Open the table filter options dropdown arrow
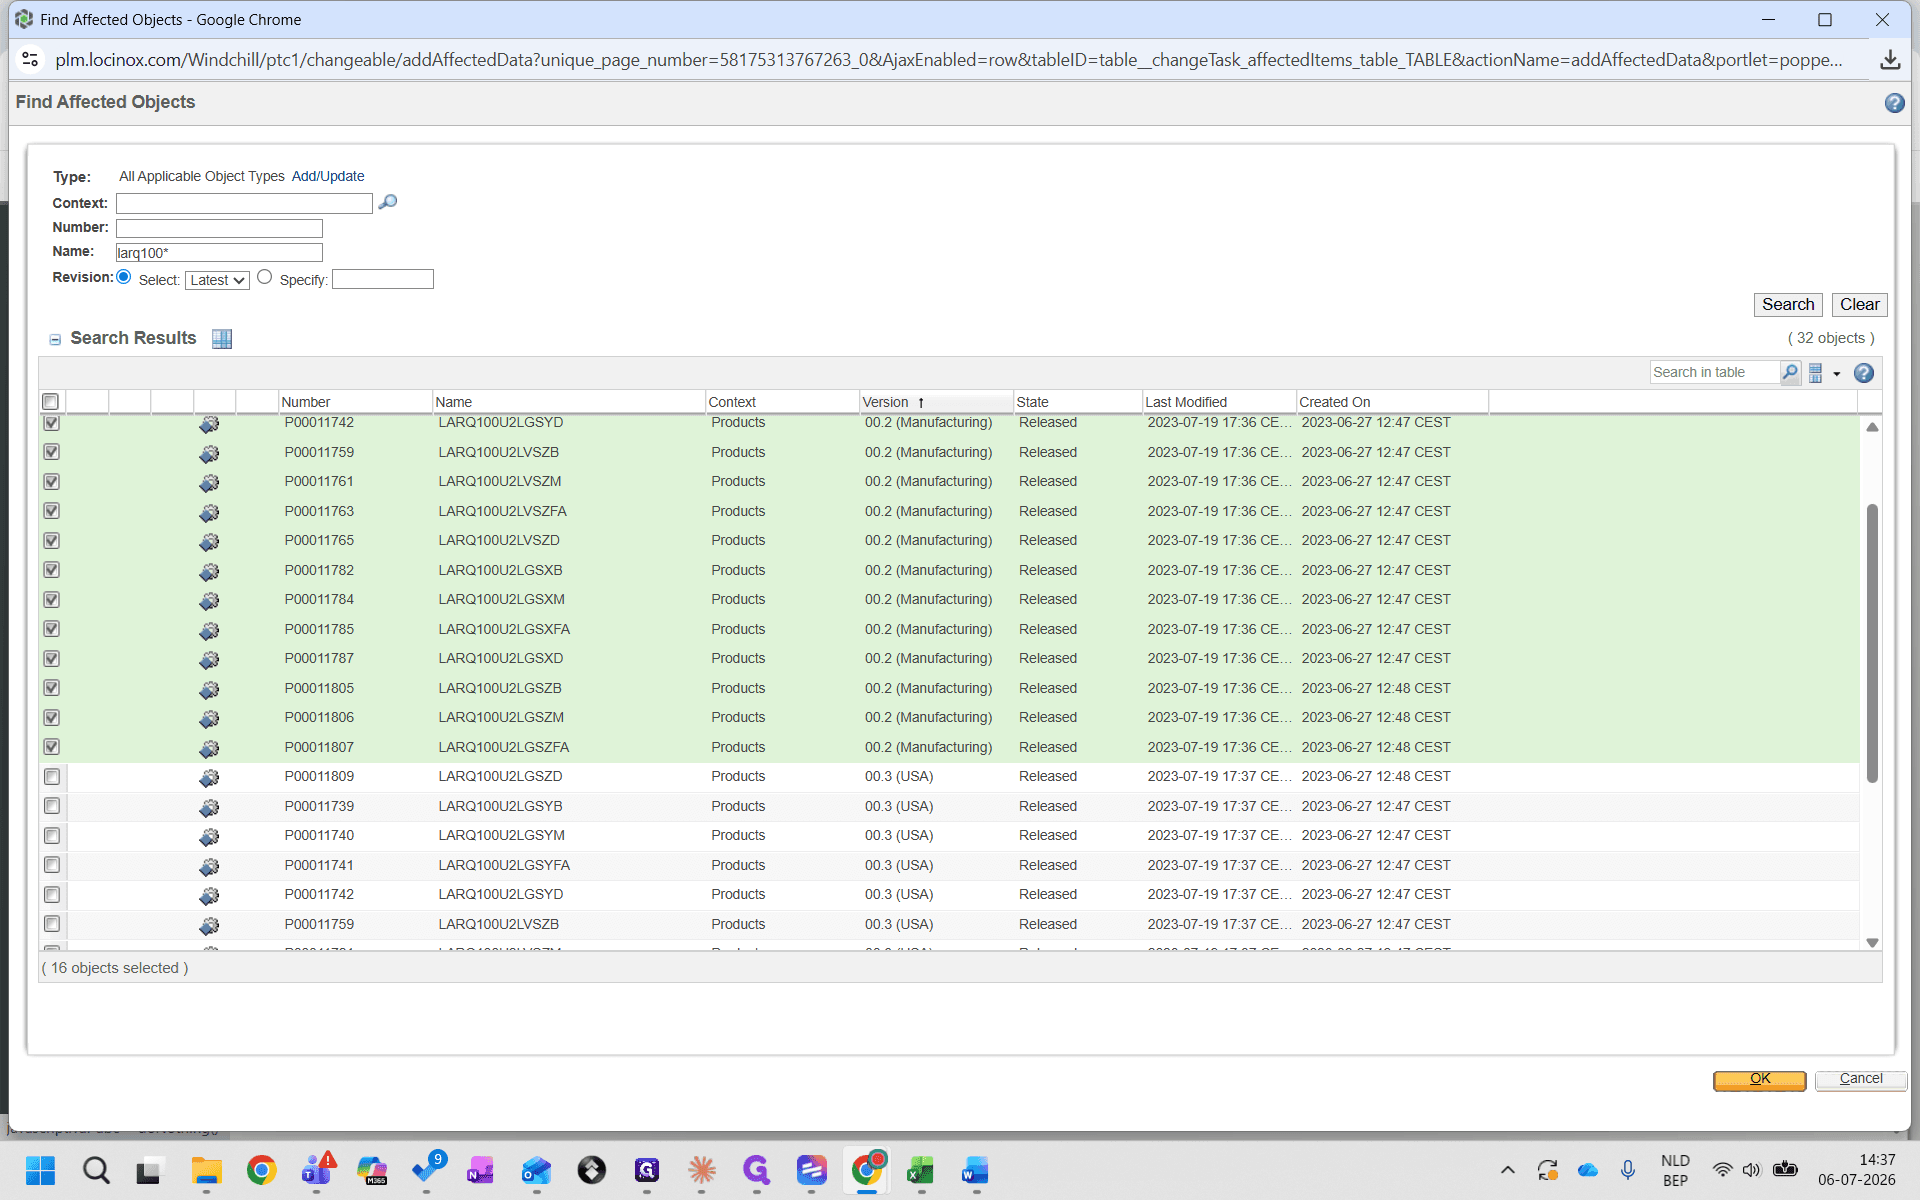 pyautogui.click(x=1837, y=374)
